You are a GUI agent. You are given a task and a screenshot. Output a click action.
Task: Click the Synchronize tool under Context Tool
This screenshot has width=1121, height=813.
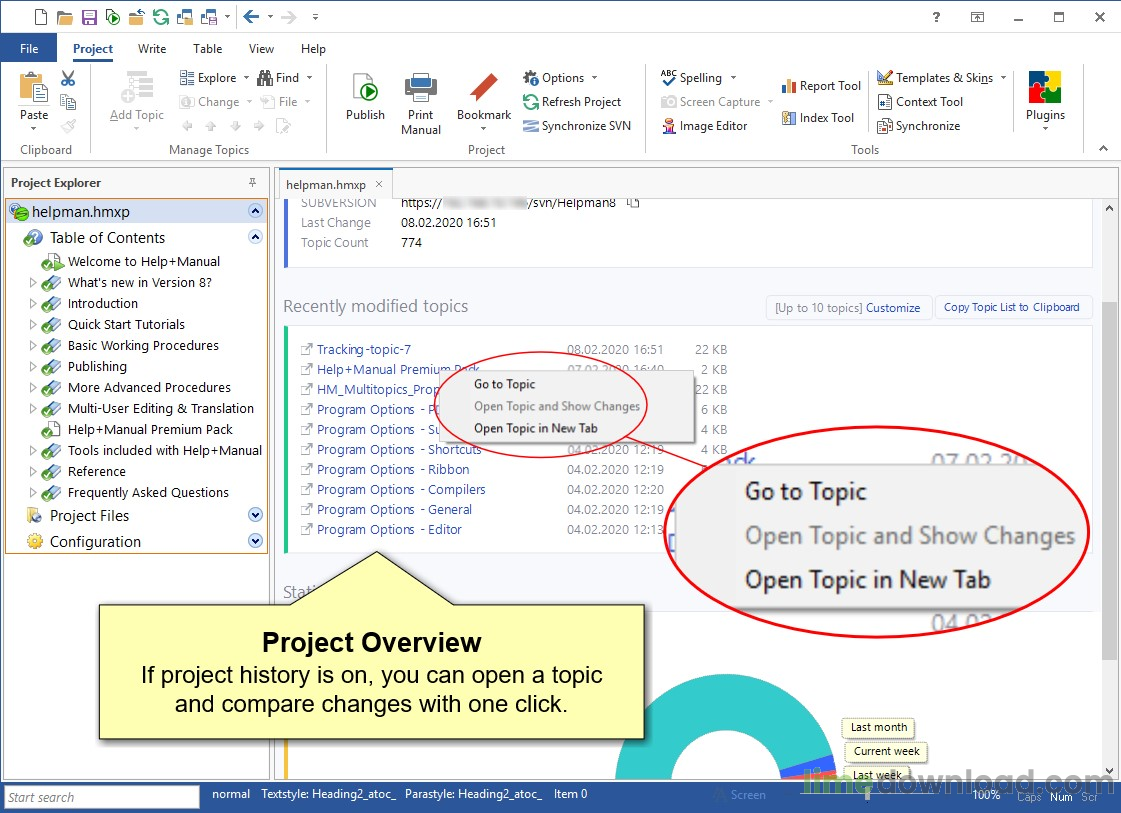(919, 126)
